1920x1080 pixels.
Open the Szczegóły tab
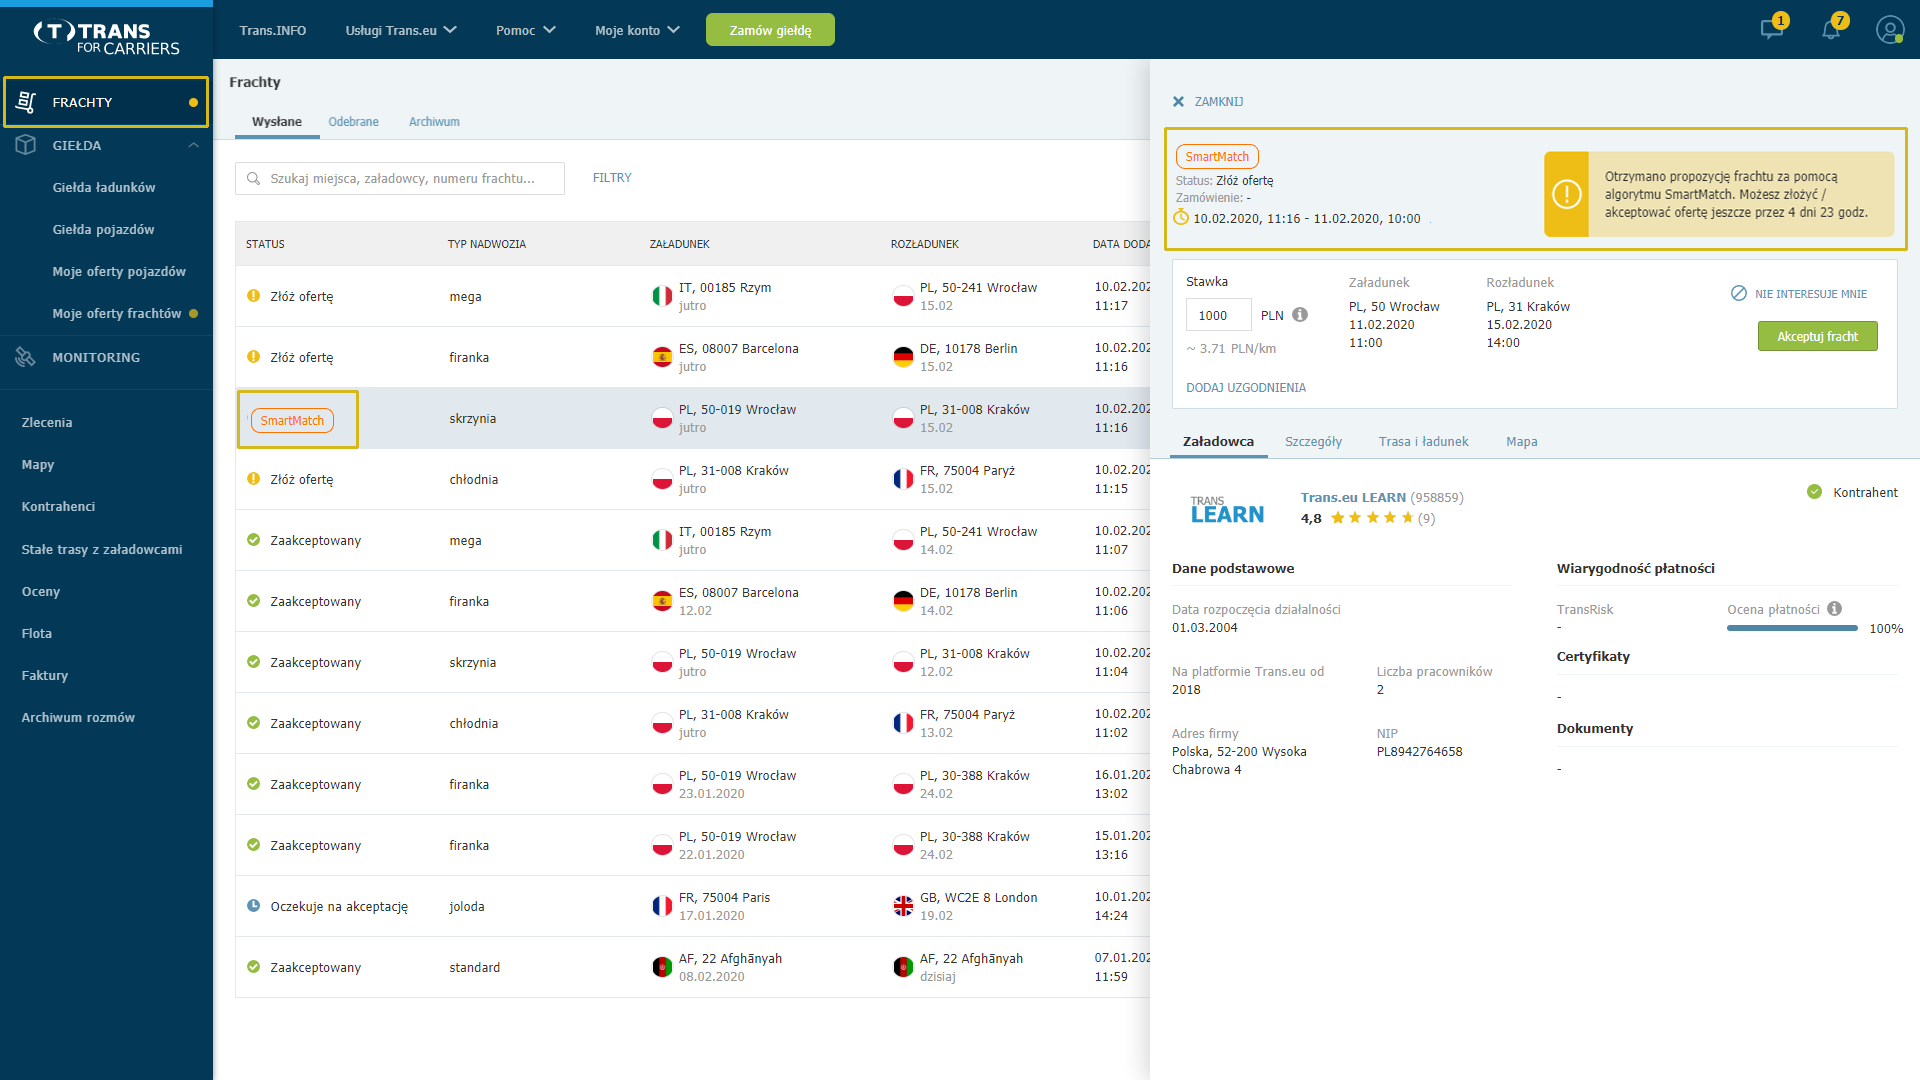tap(1313, 441)
